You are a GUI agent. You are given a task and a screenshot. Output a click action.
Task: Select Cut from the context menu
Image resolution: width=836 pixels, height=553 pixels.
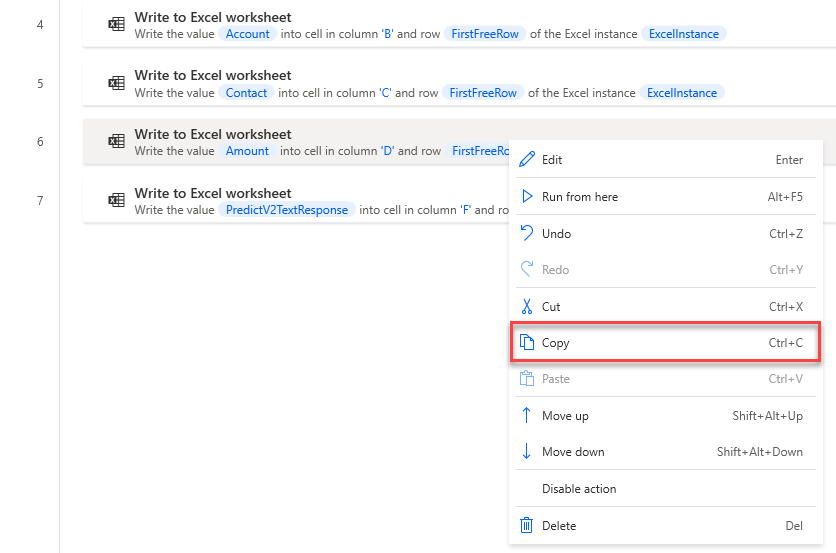[x=665, y=307]
